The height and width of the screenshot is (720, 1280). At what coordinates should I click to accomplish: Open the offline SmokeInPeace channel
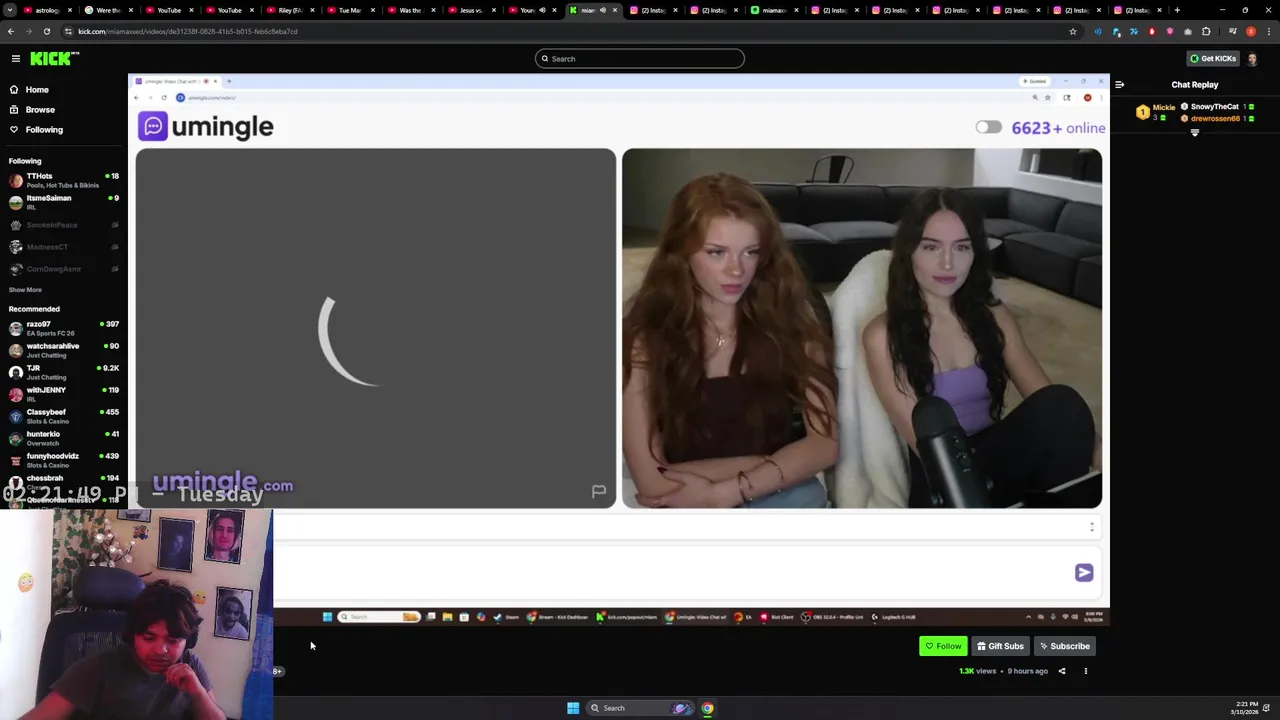pos(63,225)
